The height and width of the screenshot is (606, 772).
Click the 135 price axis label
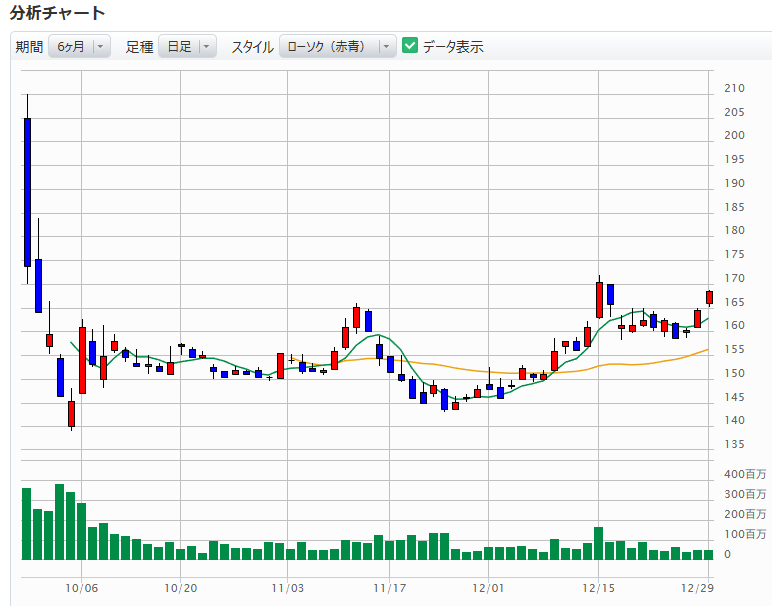(733, 444)
